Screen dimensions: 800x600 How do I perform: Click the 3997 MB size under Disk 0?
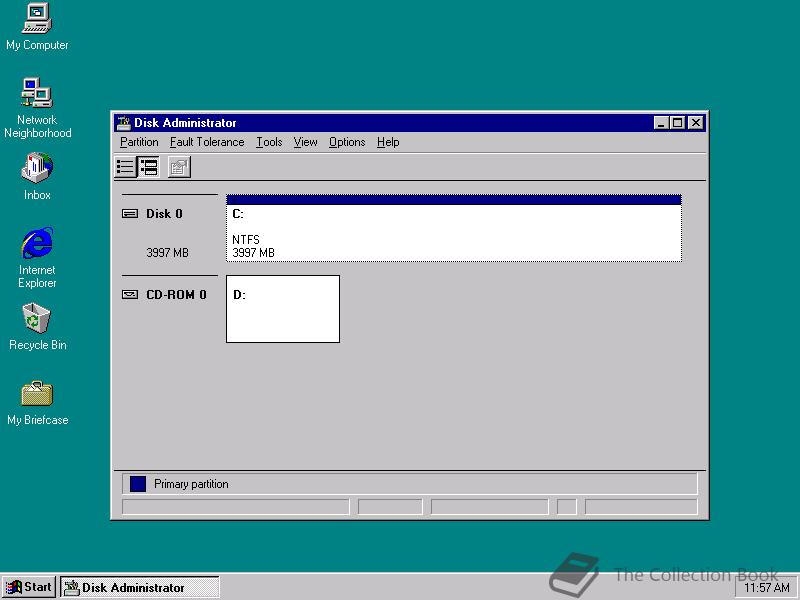point(167,253)
